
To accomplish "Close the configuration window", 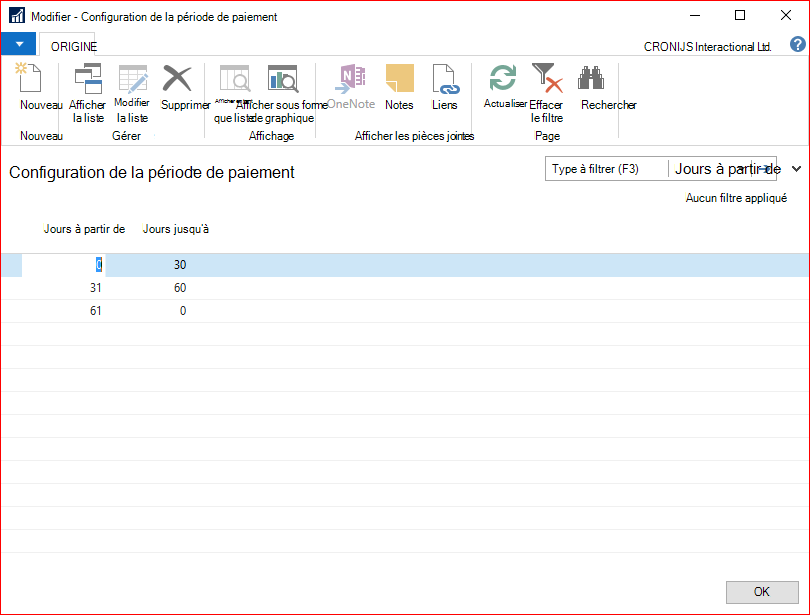I will [786, 15].
